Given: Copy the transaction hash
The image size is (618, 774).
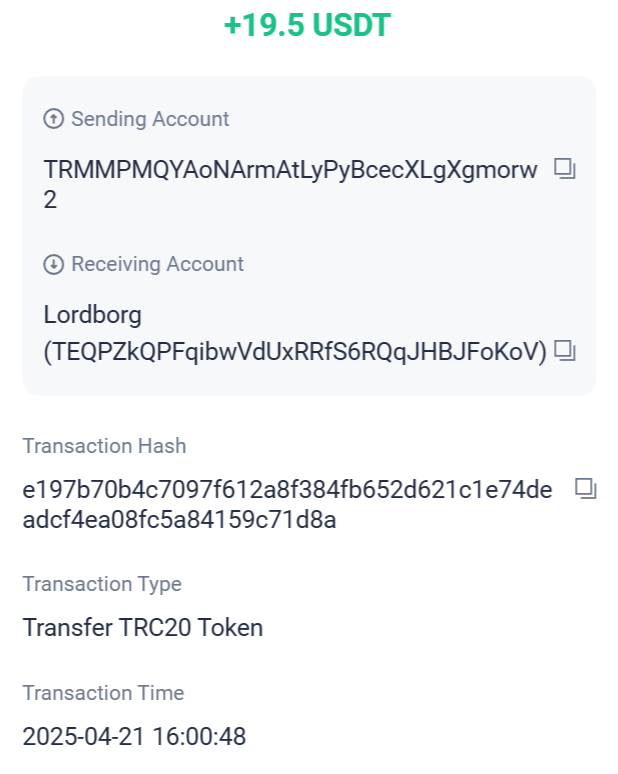Looking at the screenshot, I should pyautogui.click(x=586, y=489).
